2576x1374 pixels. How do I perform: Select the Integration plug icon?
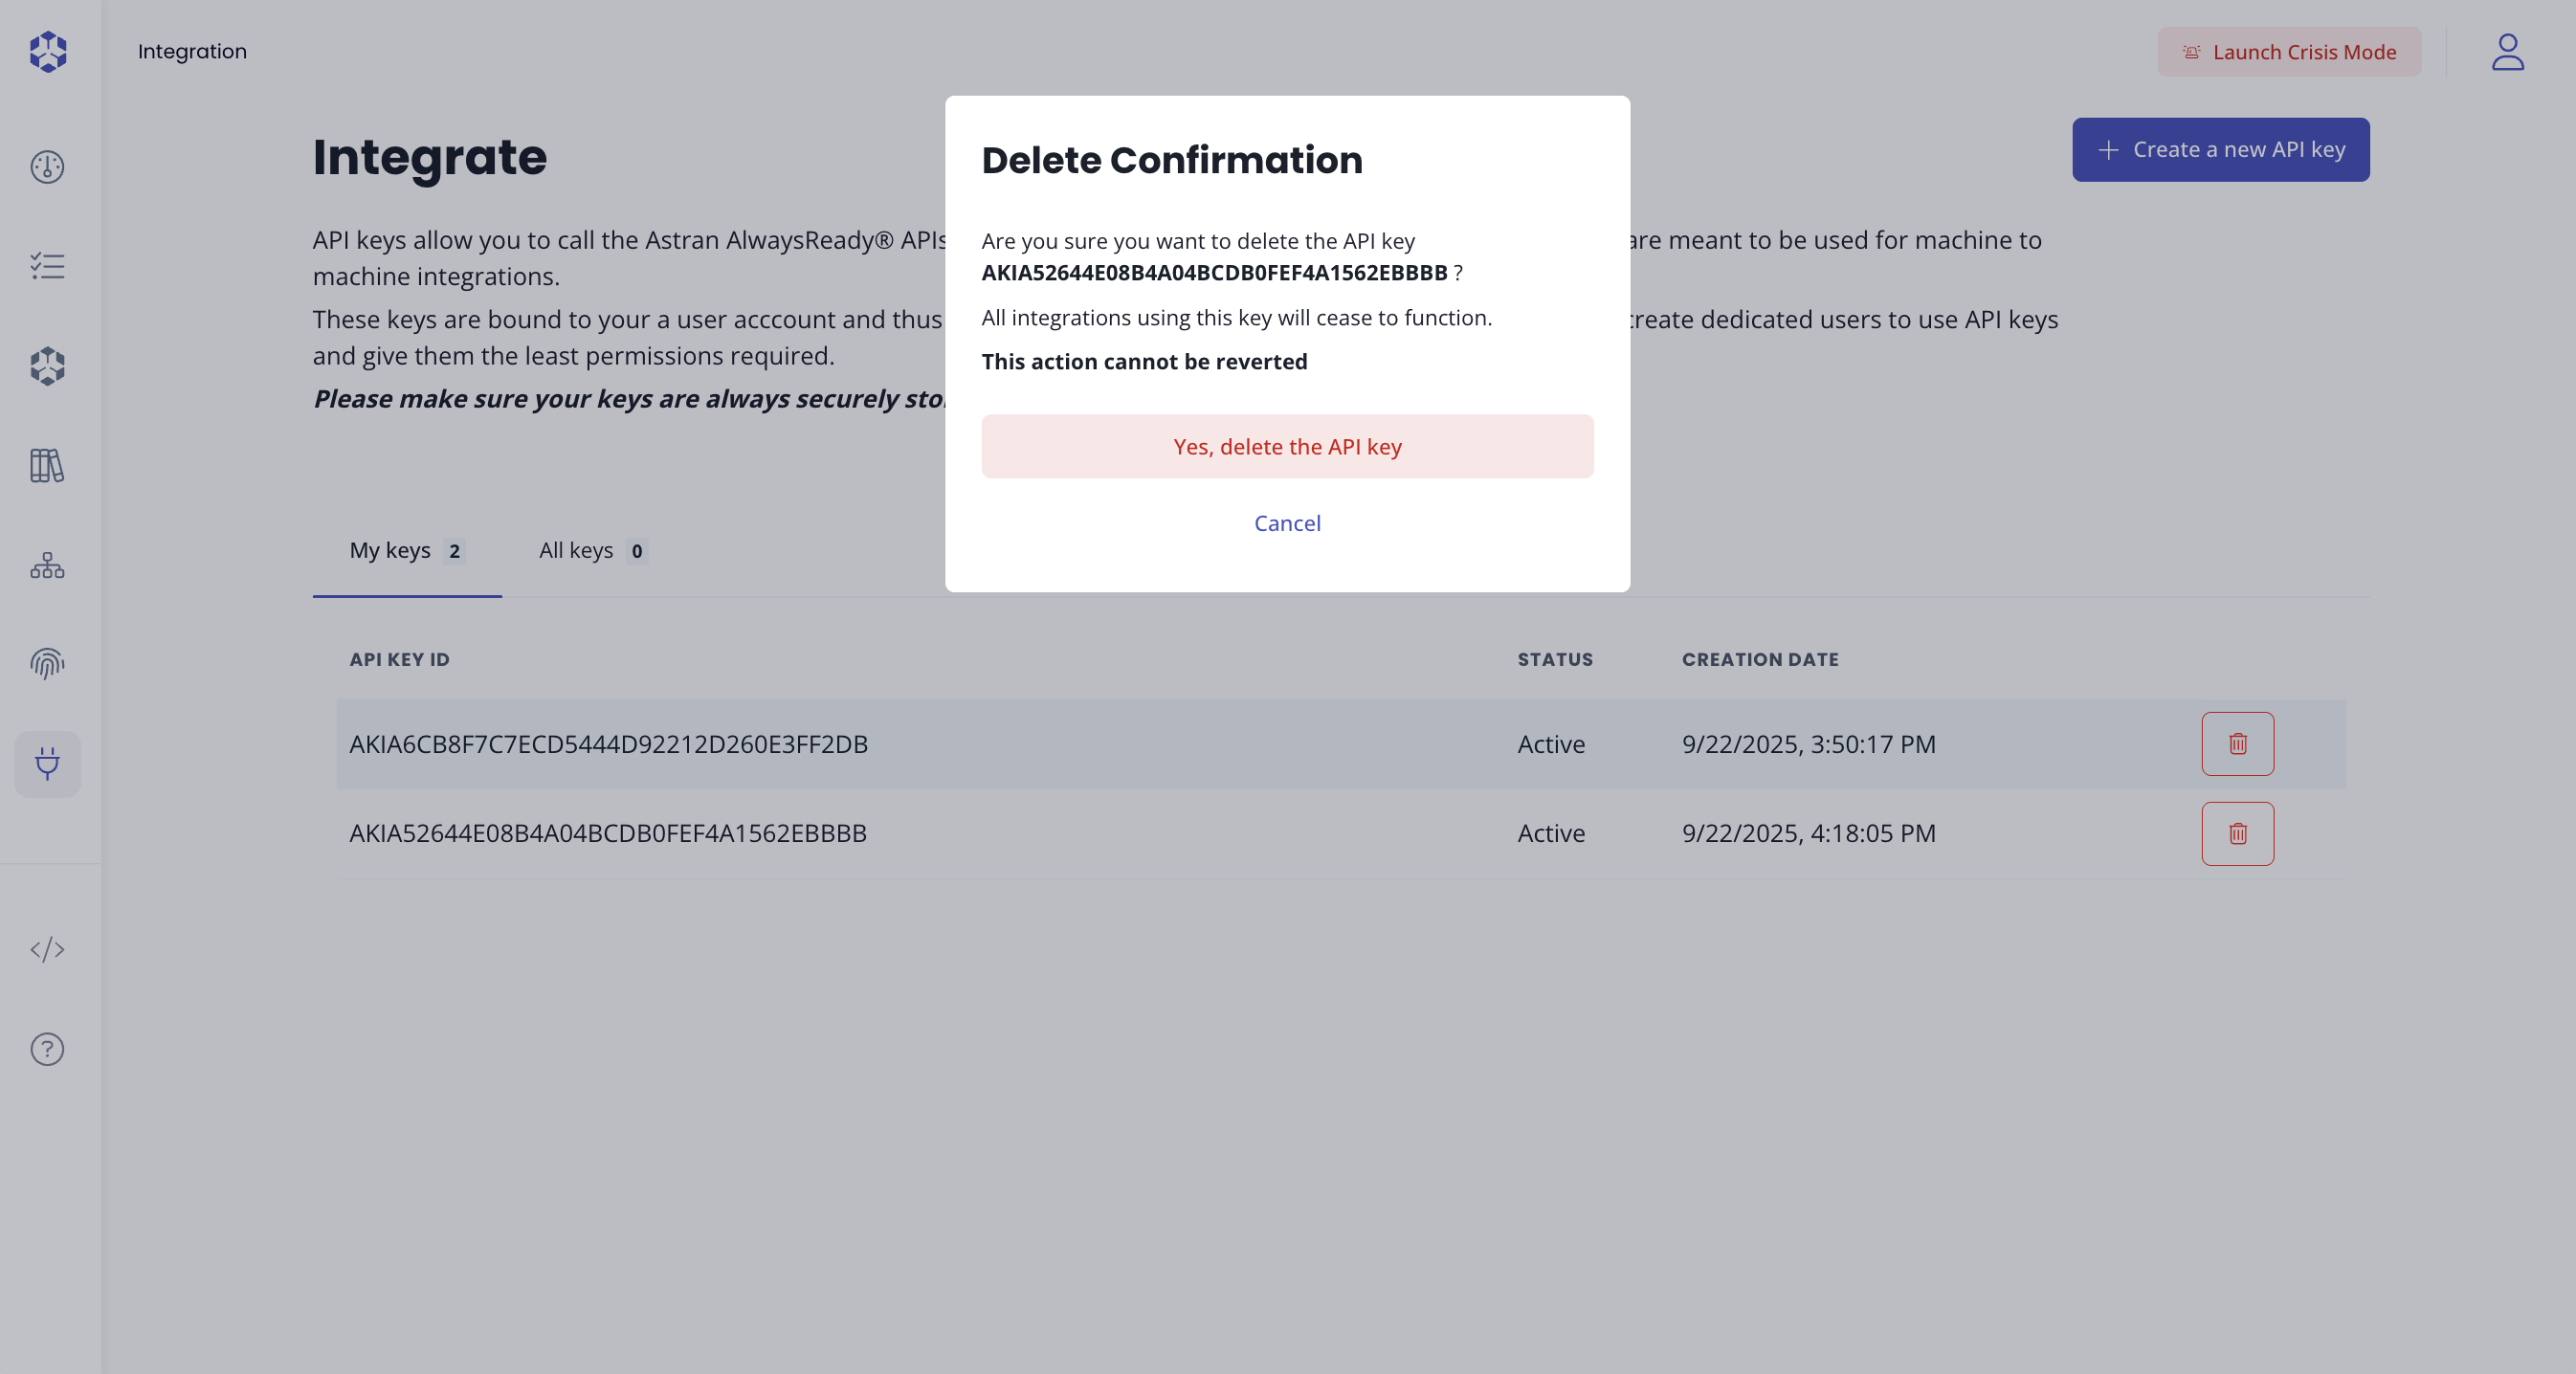(x=47, y=764)
